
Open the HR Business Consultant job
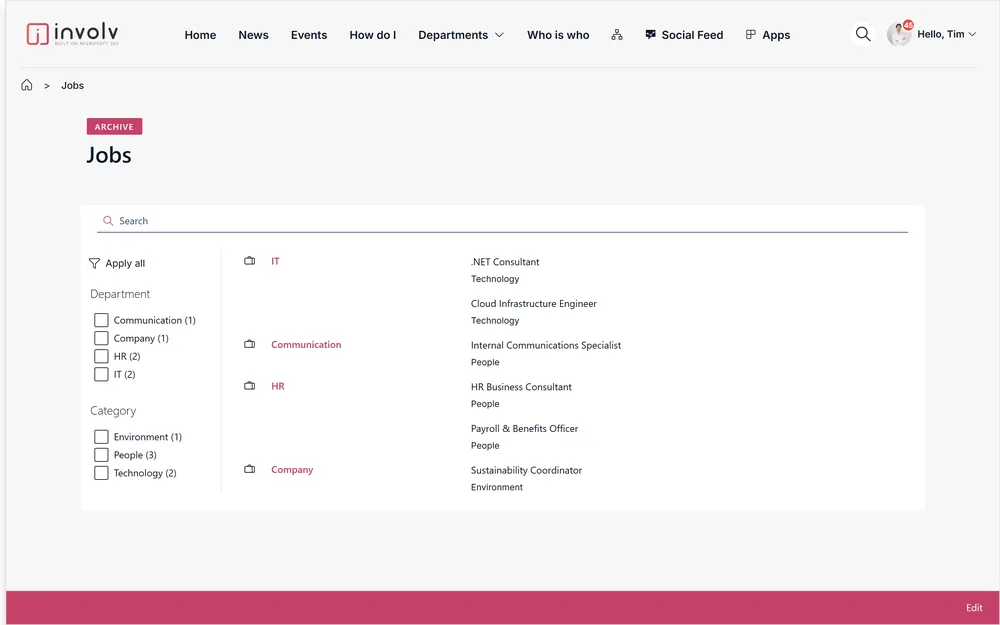pos(521,386)
